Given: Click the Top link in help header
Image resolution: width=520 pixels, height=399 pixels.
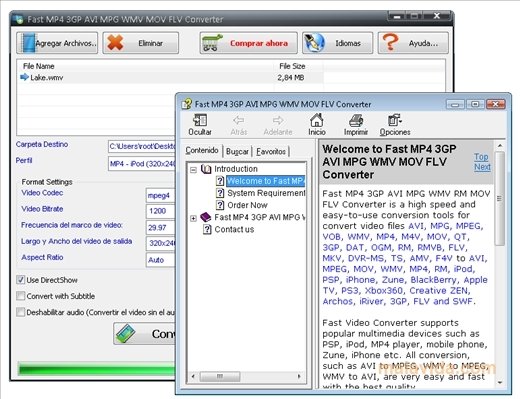Looking at the screenshot, I should coord(481,157).
